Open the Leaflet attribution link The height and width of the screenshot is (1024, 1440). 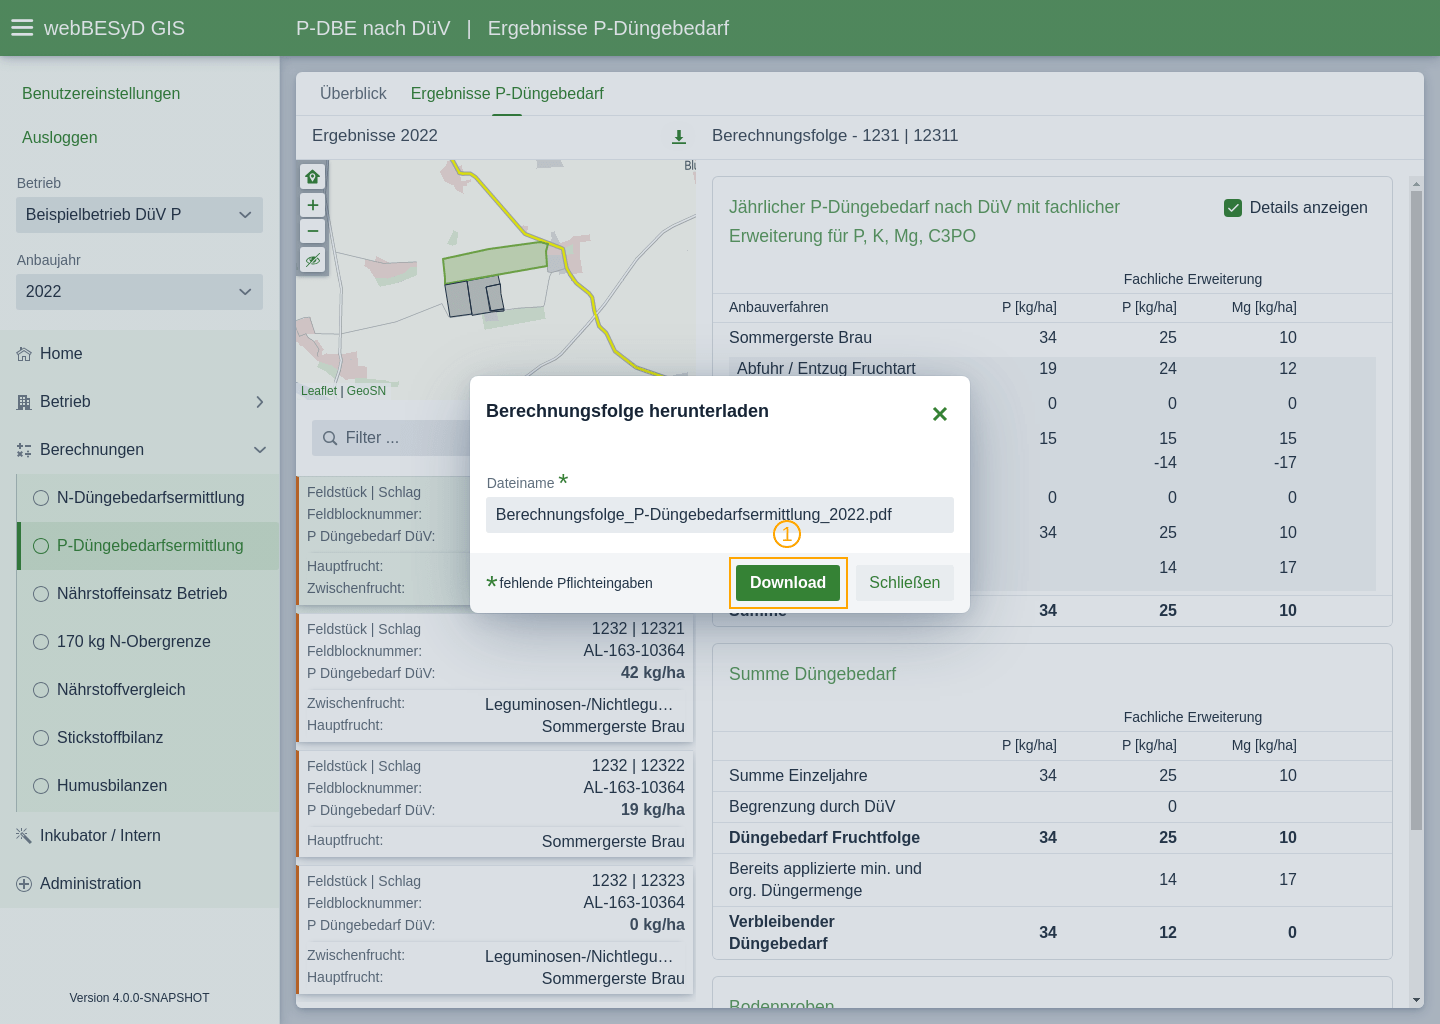point(319,391)
